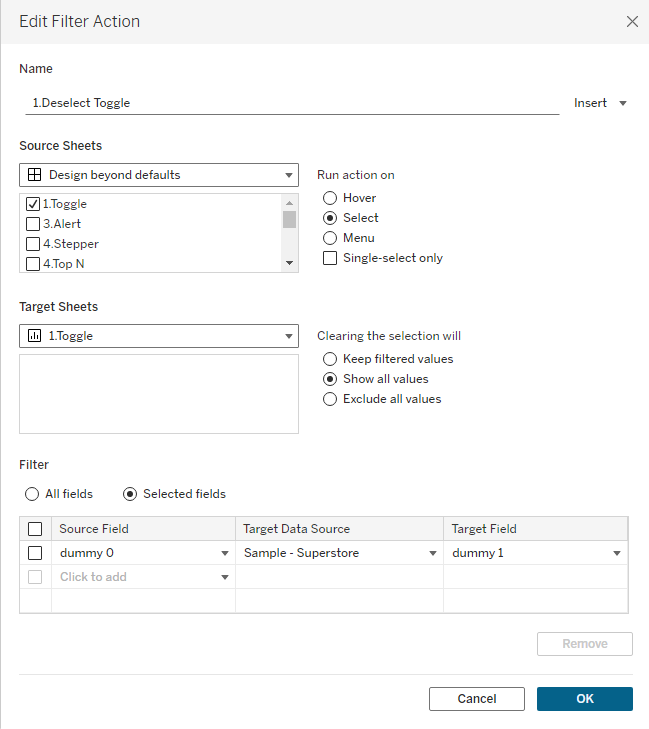Close the Edit Filter Action dialog

point(631,21)
